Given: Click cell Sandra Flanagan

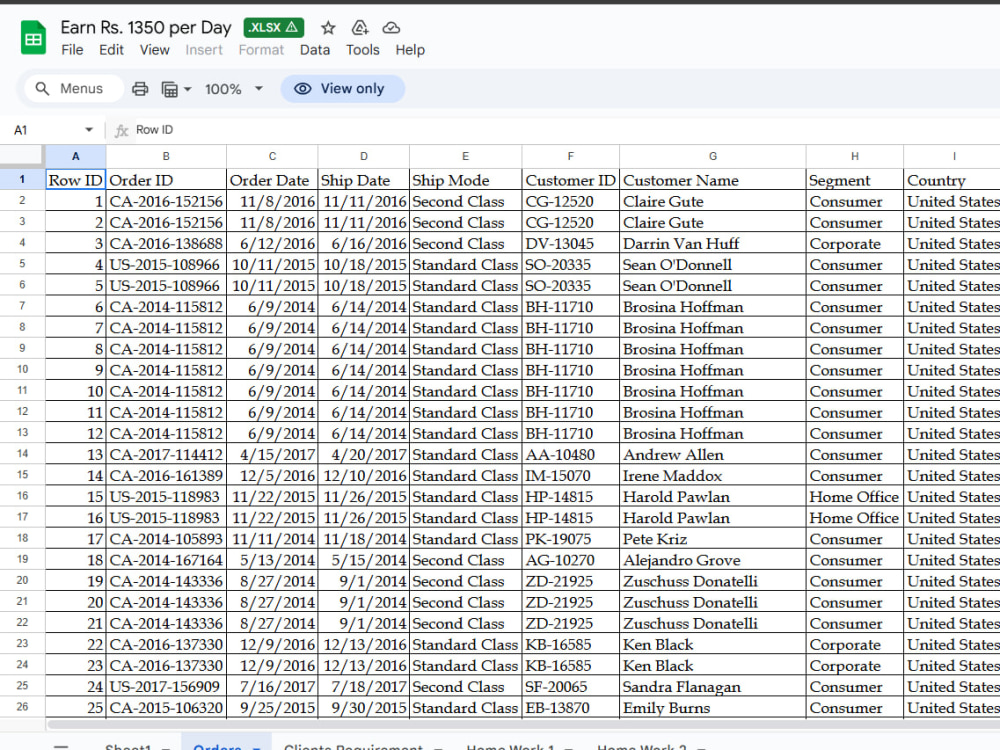Looking at the screenshot, I should pos(712,687).
